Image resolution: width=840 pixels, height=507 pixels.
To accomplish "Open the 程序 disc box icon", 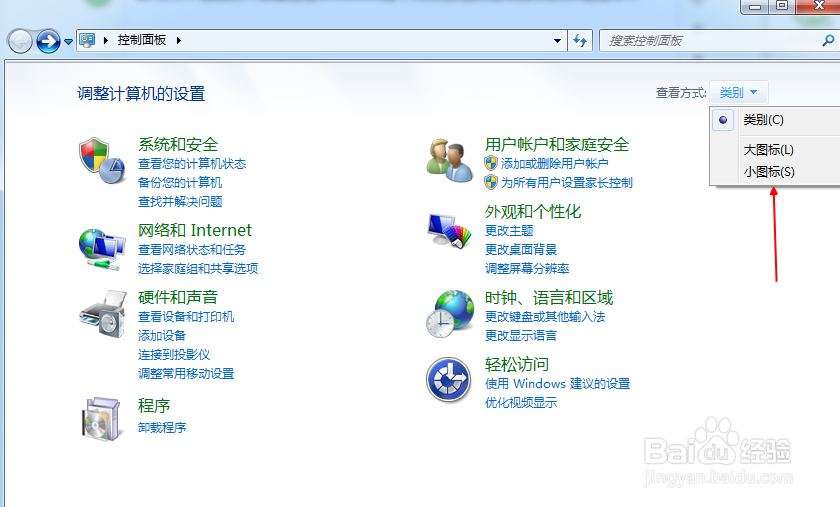I will [x=101, y=419].
